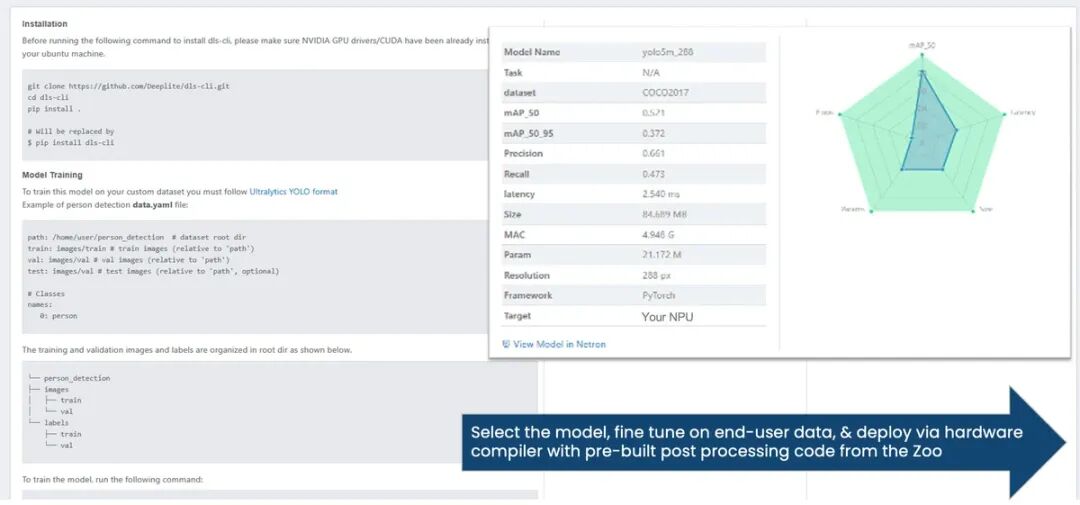The image size is (1080, 505).
Task: Click the Param axis label on radar chart
Action: tap(853, 210)
